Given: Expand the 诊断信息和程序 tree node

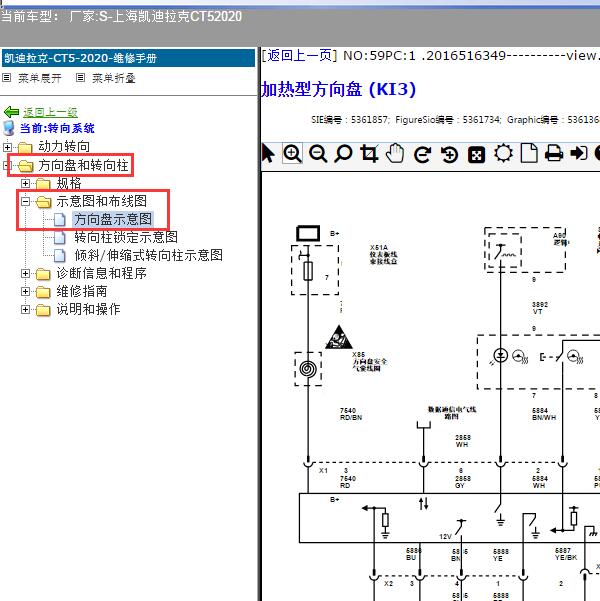Looking at the screenshot, I should pyautogui.click(x=25, y=273).
